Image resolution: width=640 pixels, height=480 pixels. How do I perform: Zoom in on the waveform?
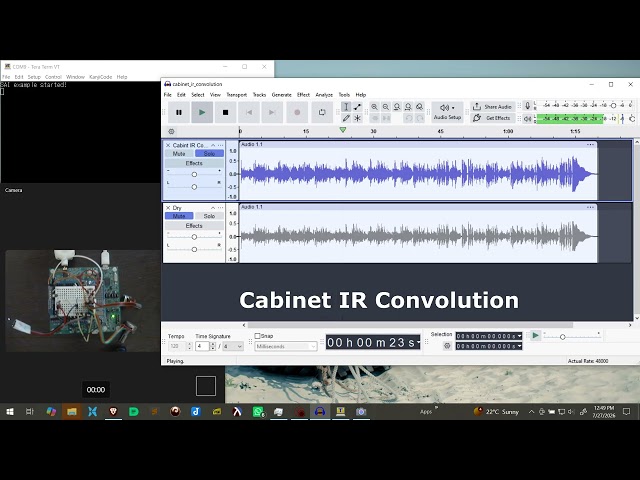tap(374, 107)
